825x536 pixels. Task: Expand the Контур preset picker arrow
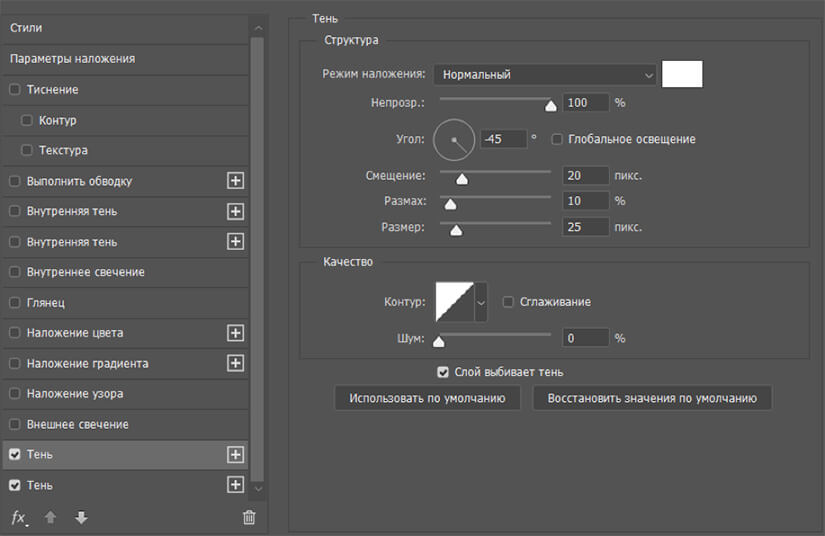pos(481,302)
